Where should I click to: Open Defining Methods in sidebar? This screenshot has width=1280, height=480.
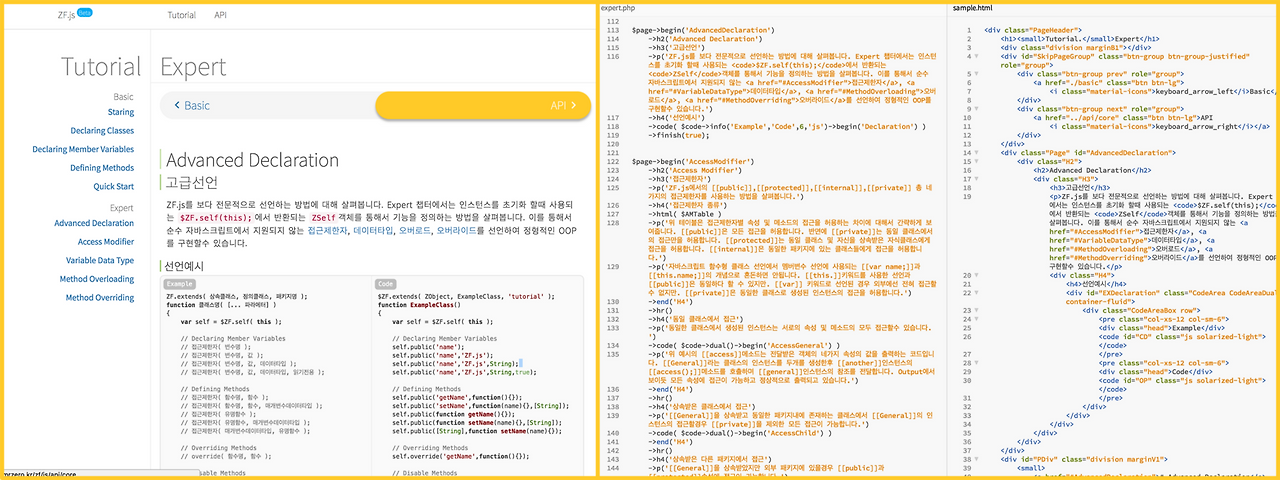[102, 168]
